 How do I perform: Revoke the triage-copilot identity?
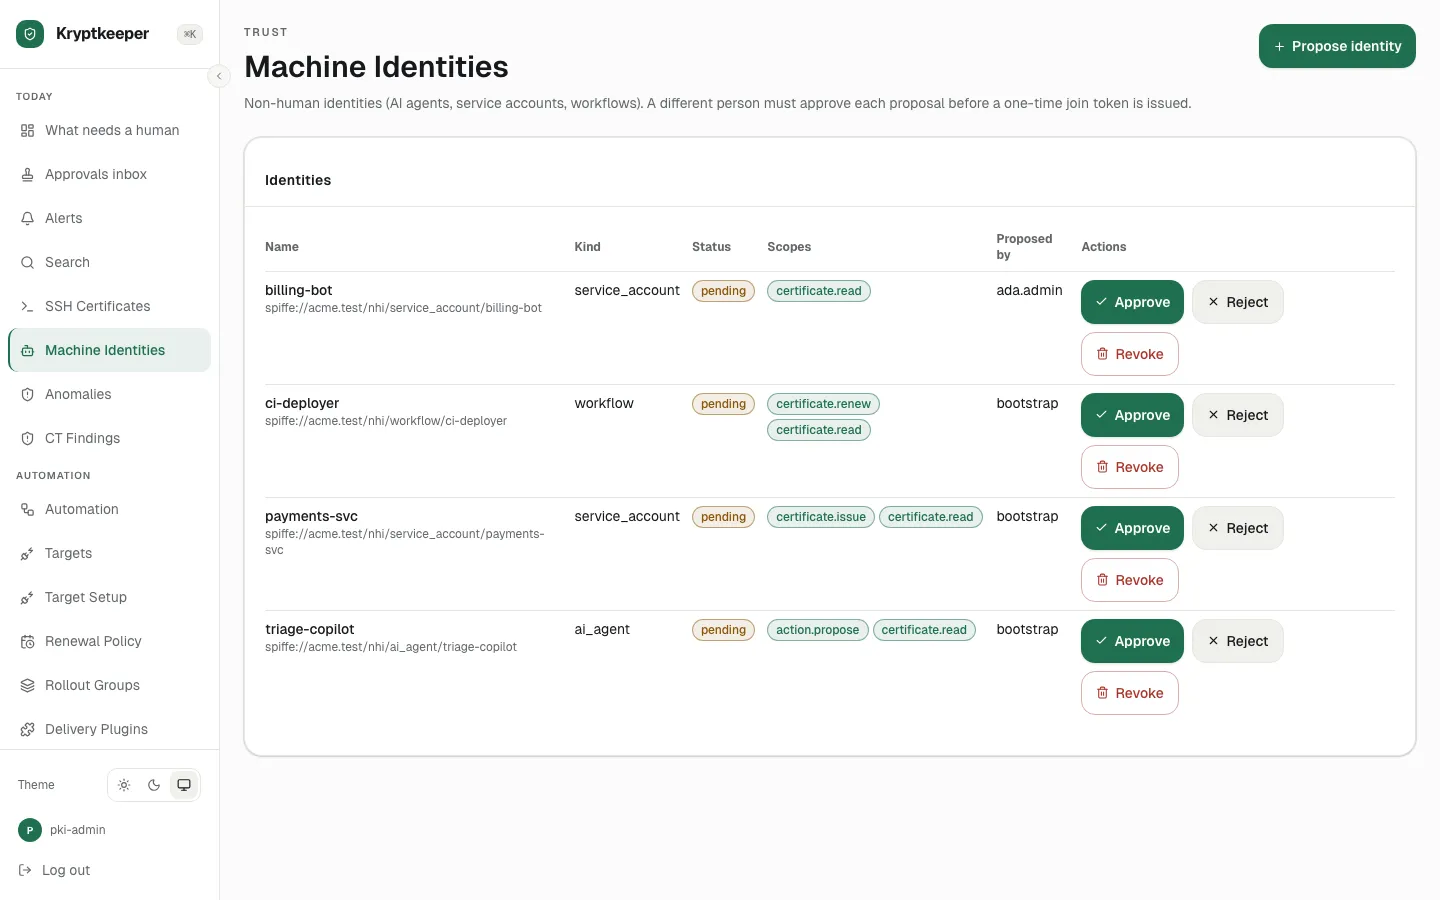(x=1130, y=693)
